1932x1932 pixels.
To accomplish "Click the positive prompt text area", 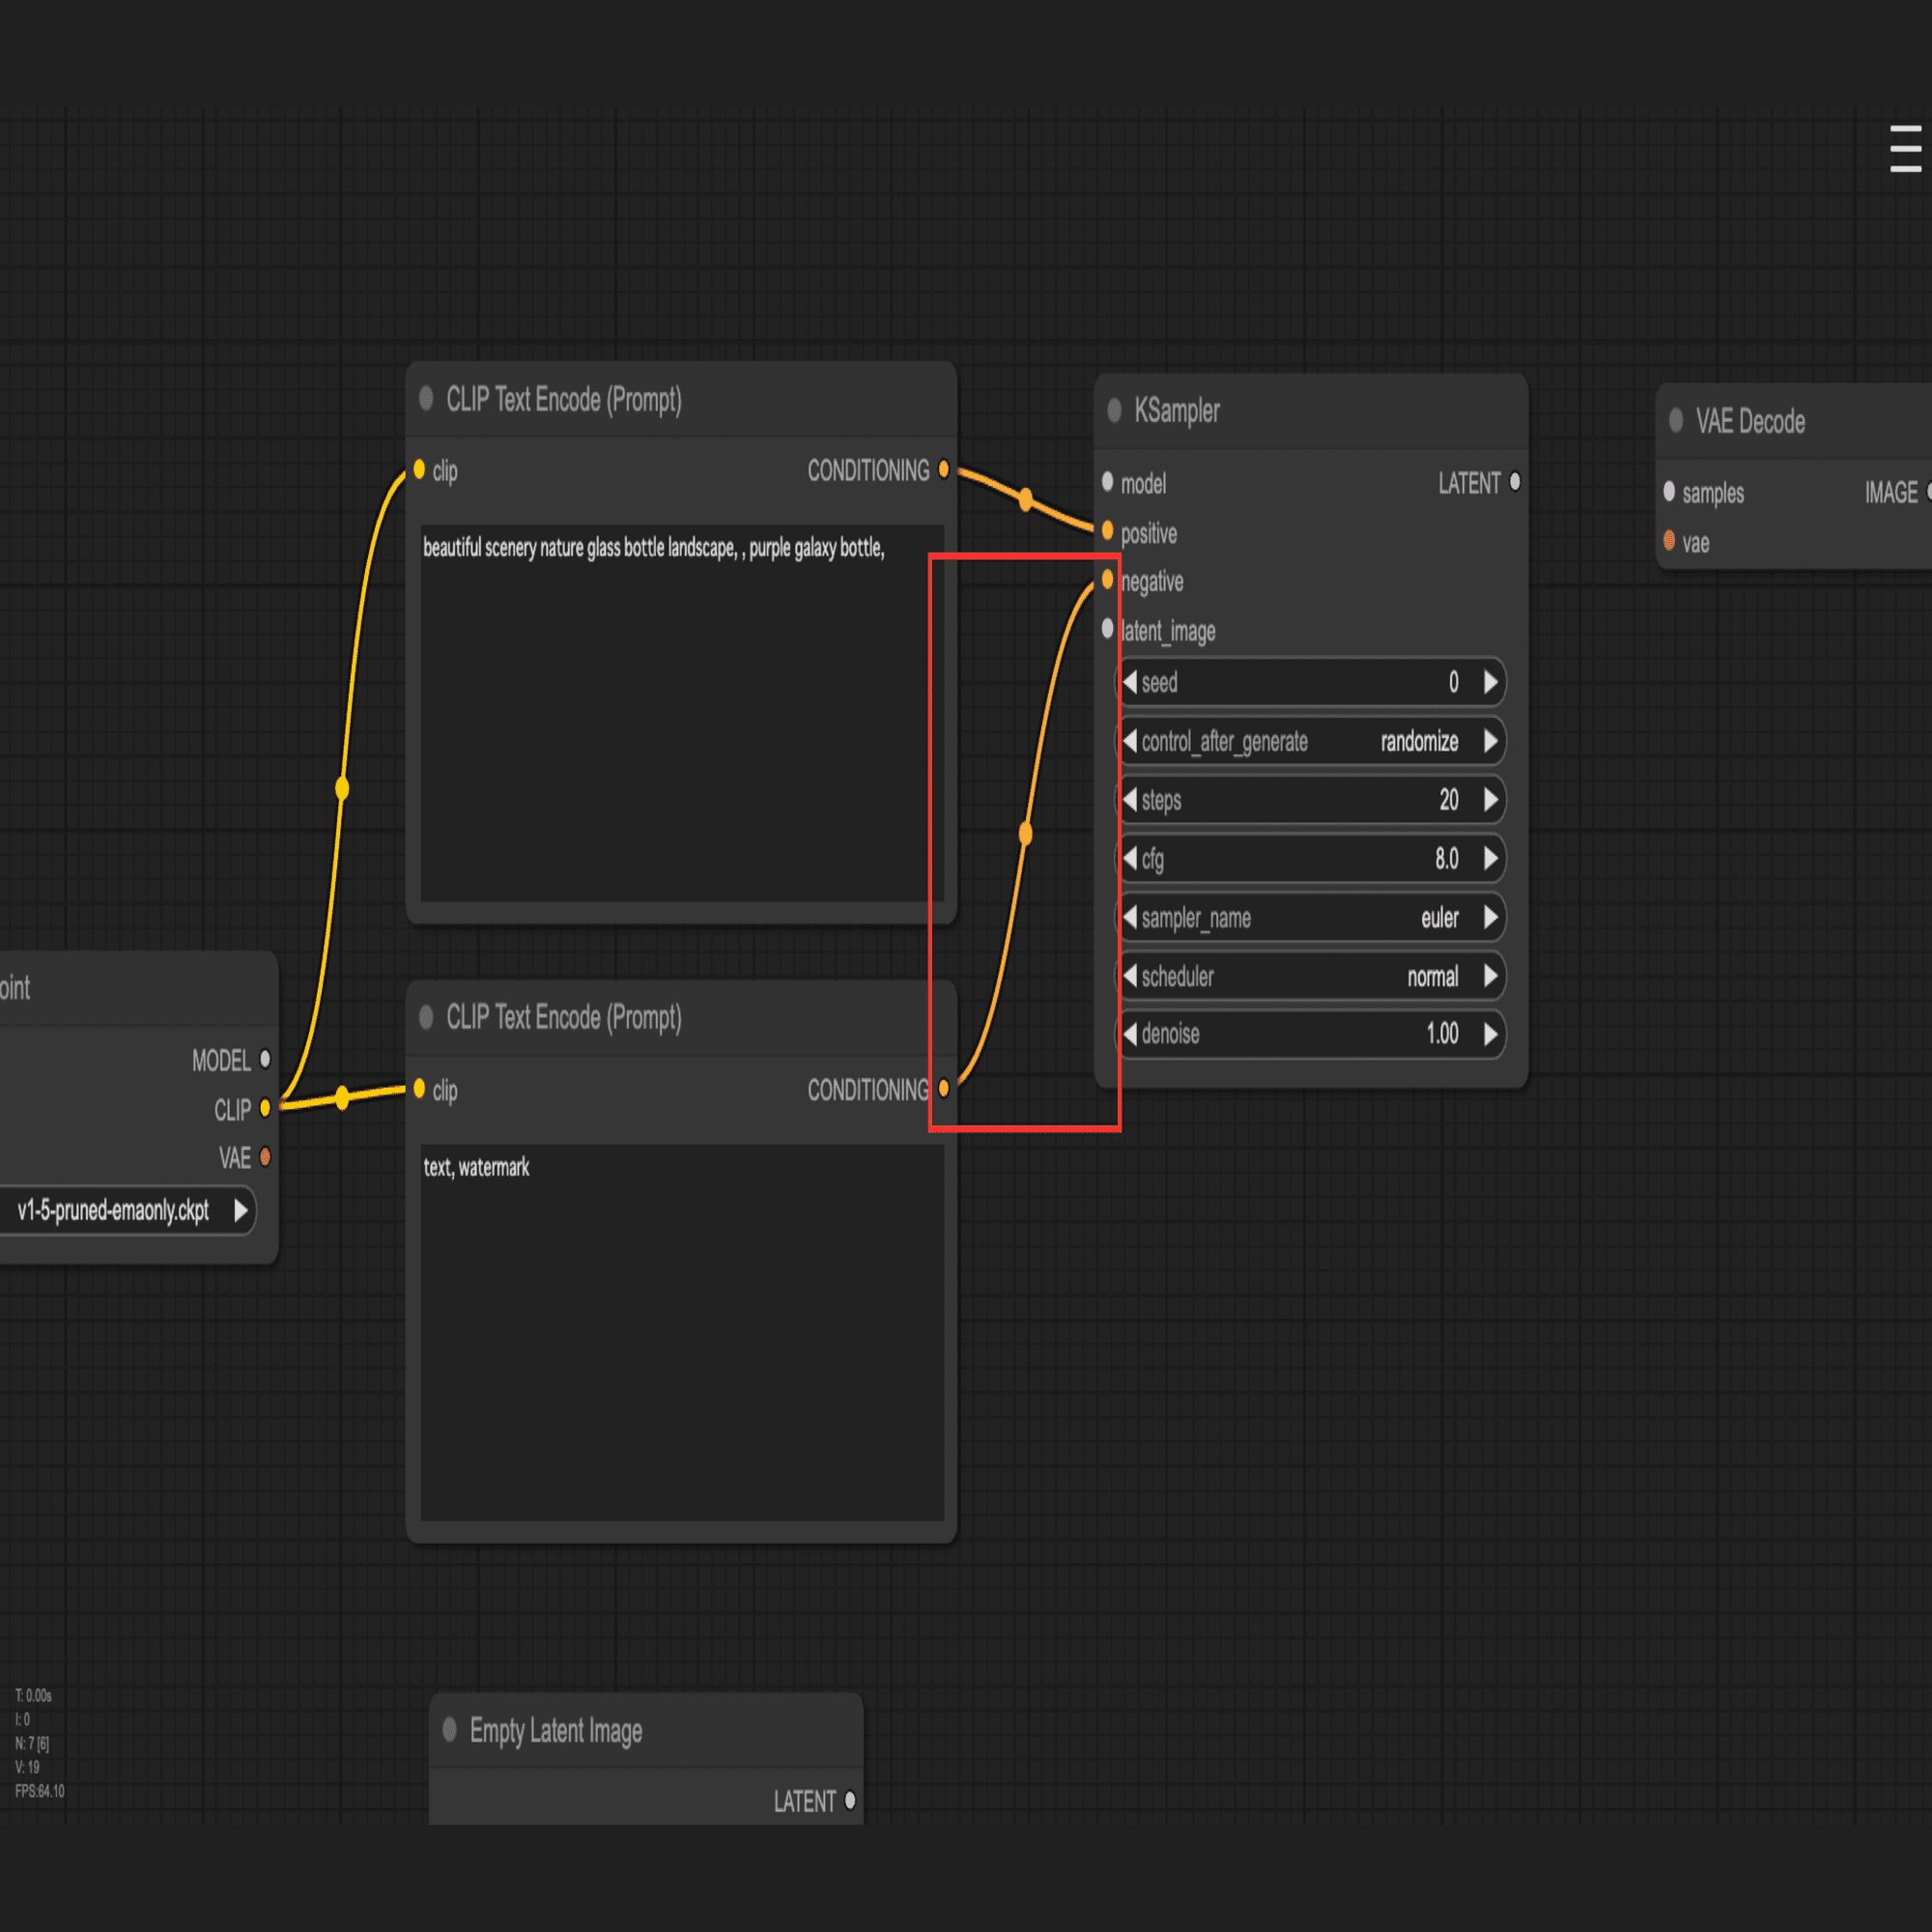I will 682,713.
